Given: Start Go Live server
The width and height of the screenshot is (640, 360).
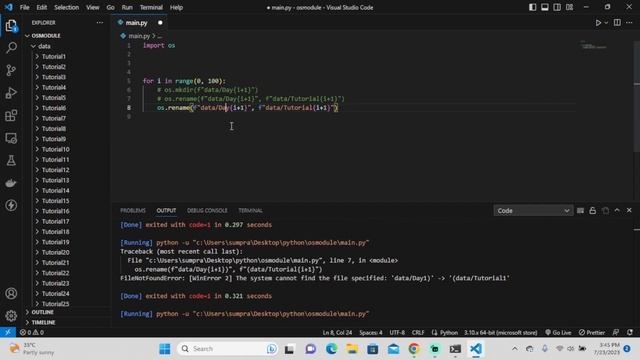Looking at the screenshot, I should (x=558, y=333).
